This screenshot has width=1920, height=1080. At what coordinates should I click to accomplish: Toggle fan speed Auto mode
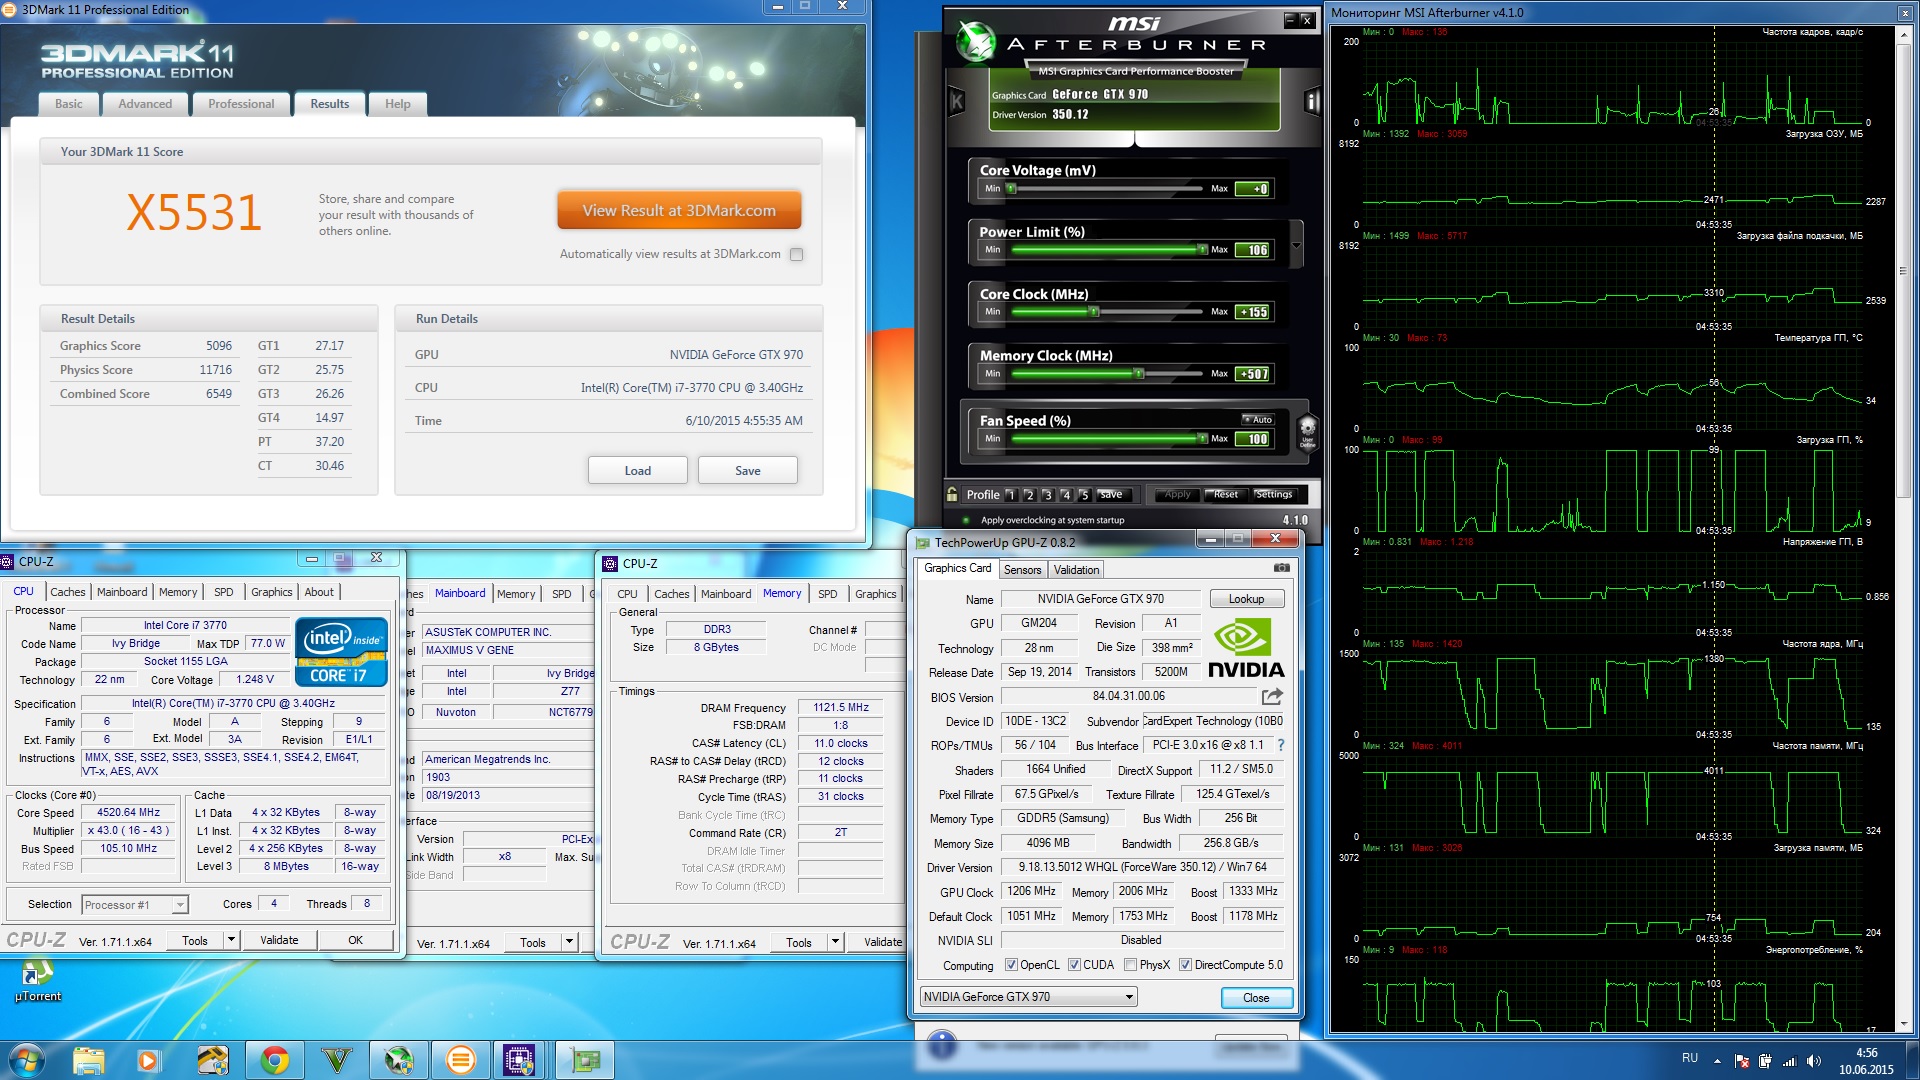1257,419
